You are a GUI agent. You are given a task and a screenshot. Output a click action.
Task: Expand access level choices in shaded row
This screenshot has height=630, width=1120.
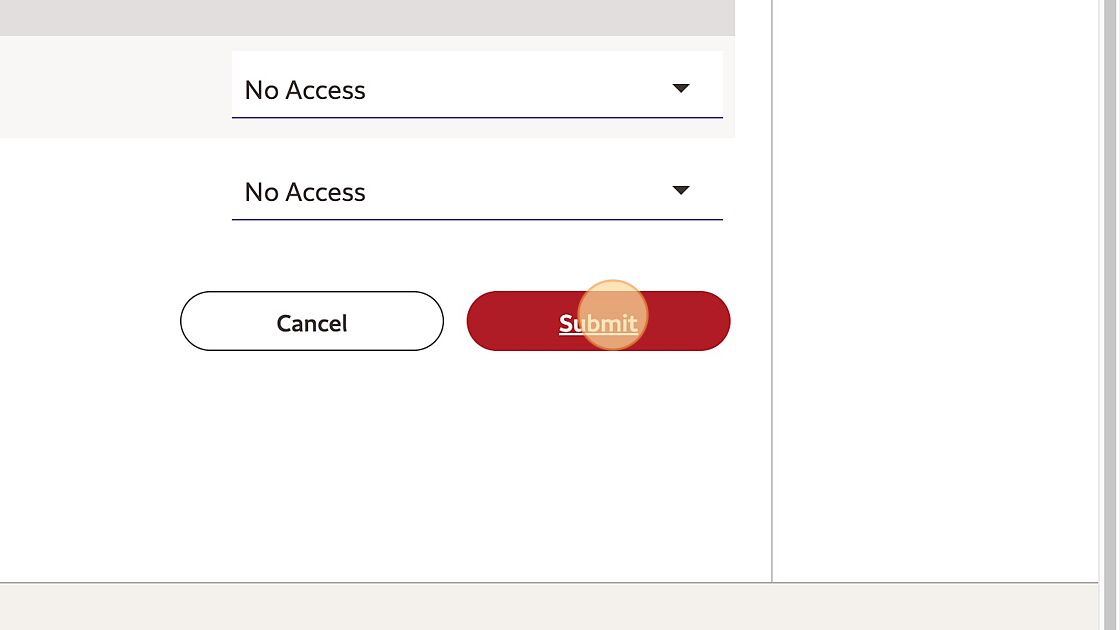click(477, 84)
